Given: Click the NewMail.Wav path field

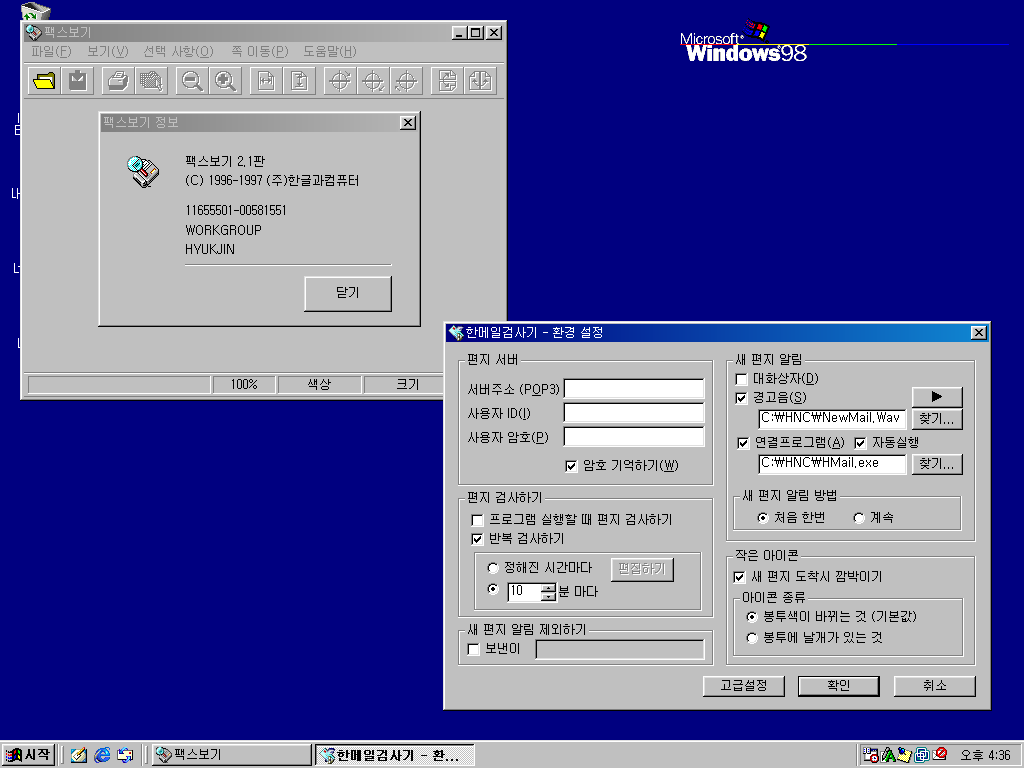Looking at the screenshot, I should [x=833, y=418].
